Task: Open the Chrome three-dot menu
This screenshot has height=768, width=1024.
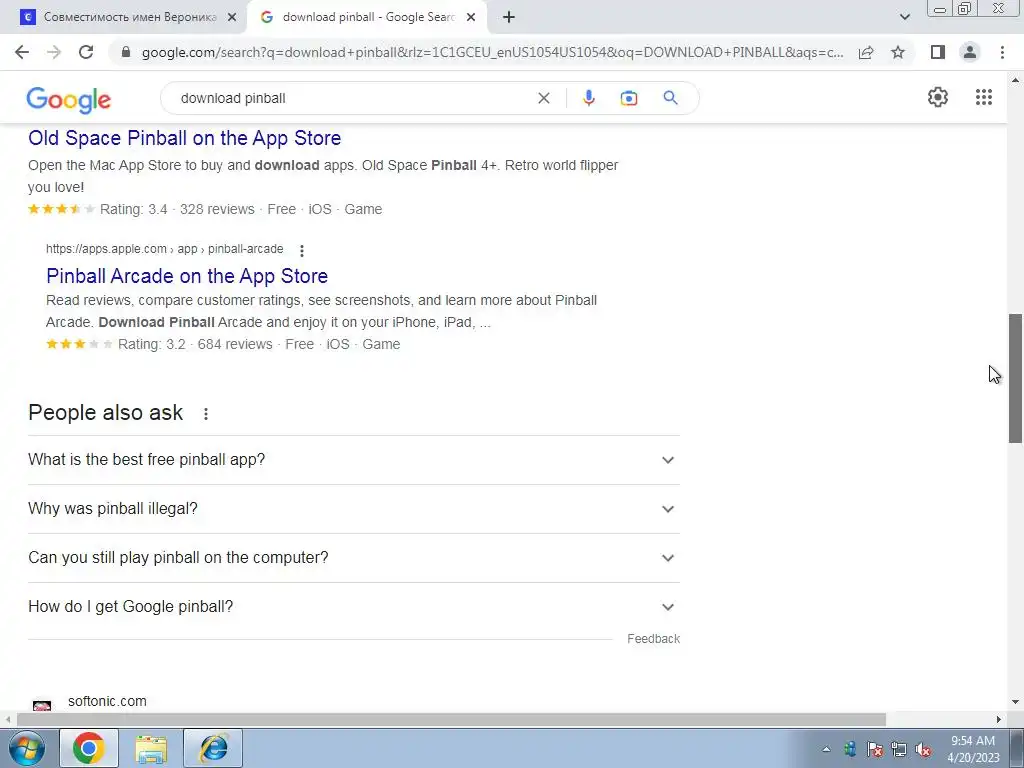Action: 1002,52
